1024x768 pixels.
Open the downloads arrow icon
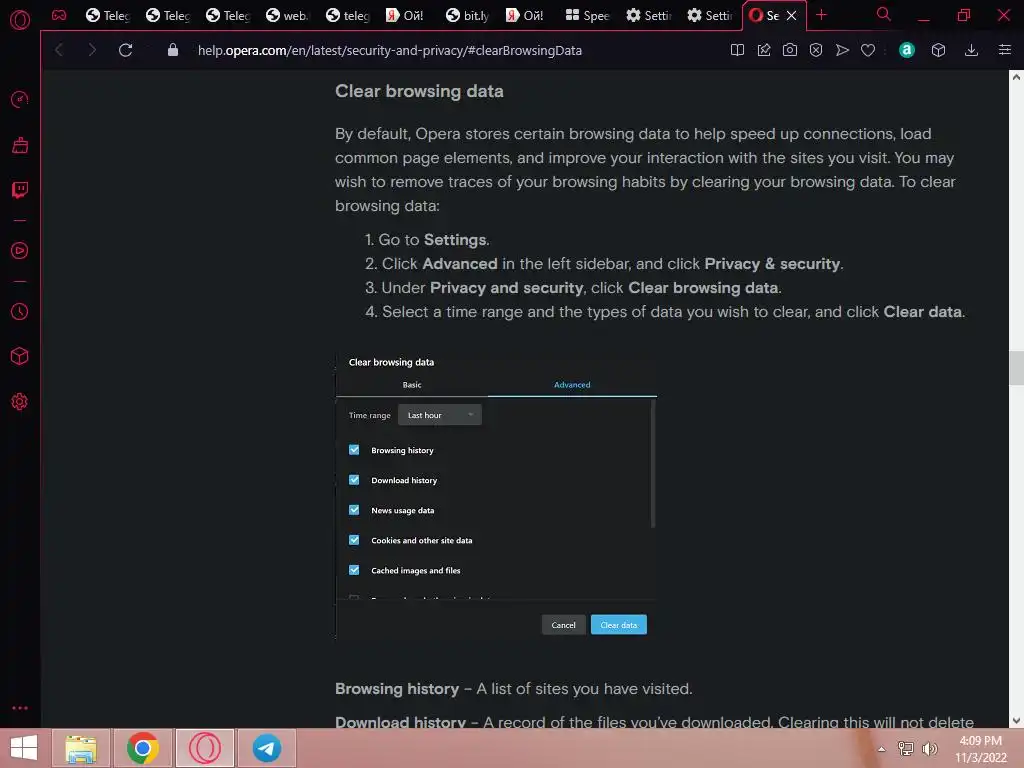click(x=971, y=50)
